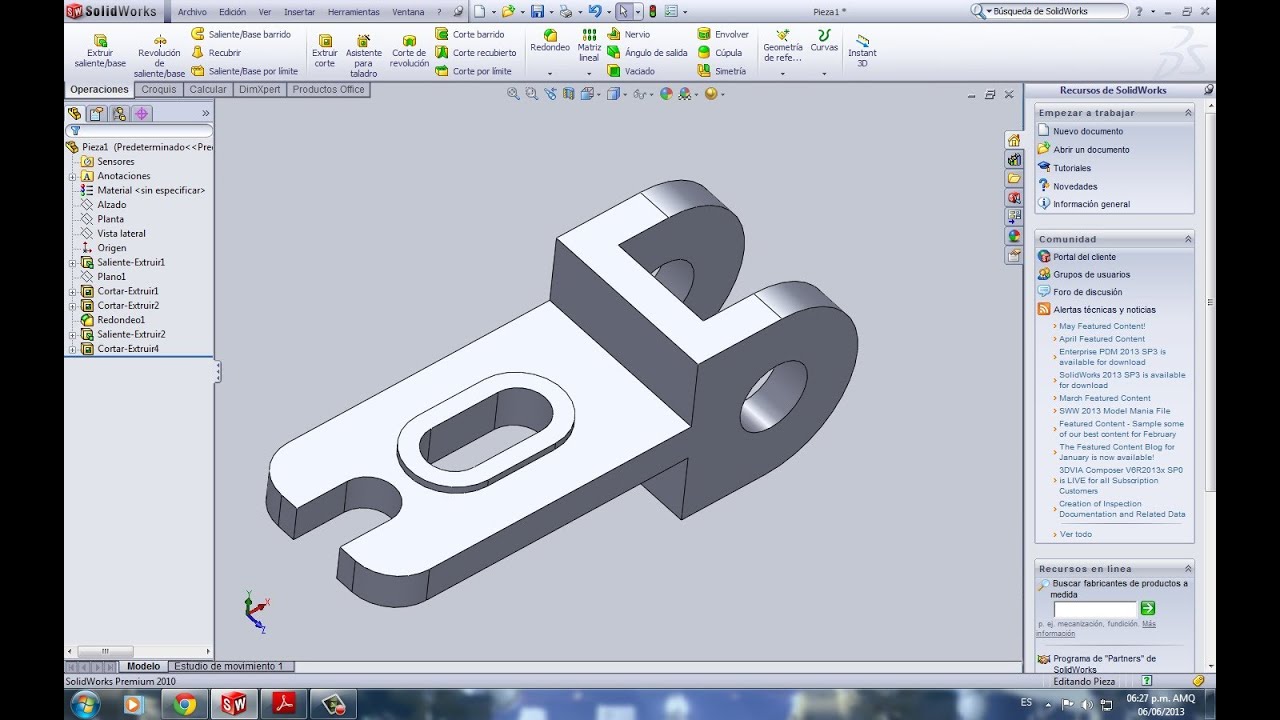Select the Envolver wrap tool
This screenshot has width=1280, height=720.
[x=723, y=34]
